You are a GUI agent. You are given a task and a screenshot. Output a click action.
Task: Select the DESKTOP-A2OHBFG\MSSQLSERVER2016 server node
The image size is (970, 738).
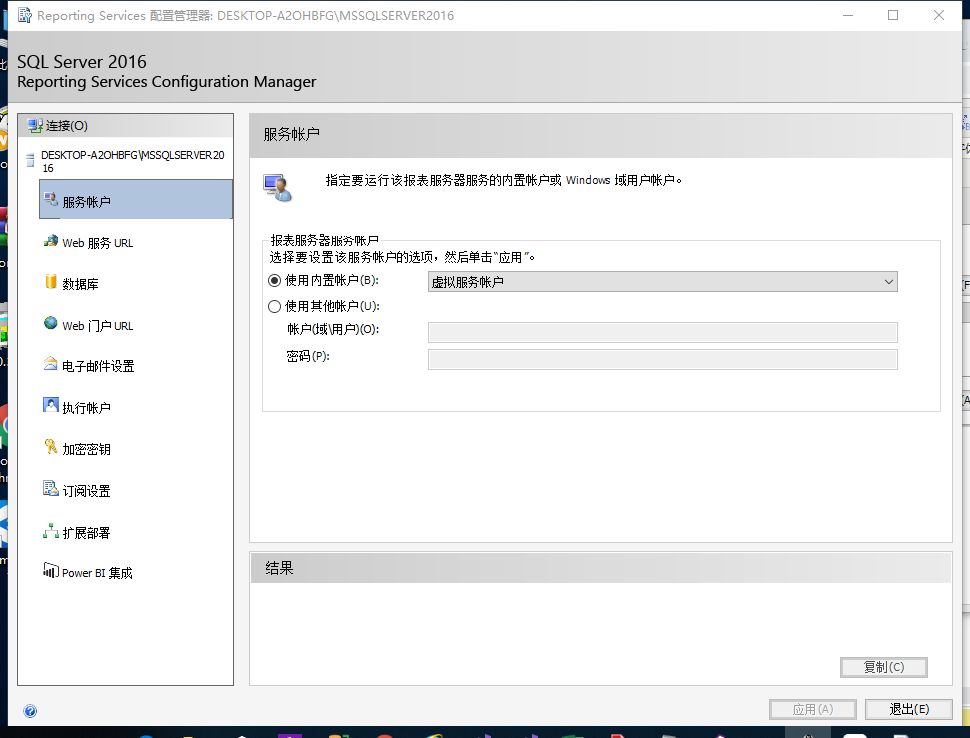point(132,161)
